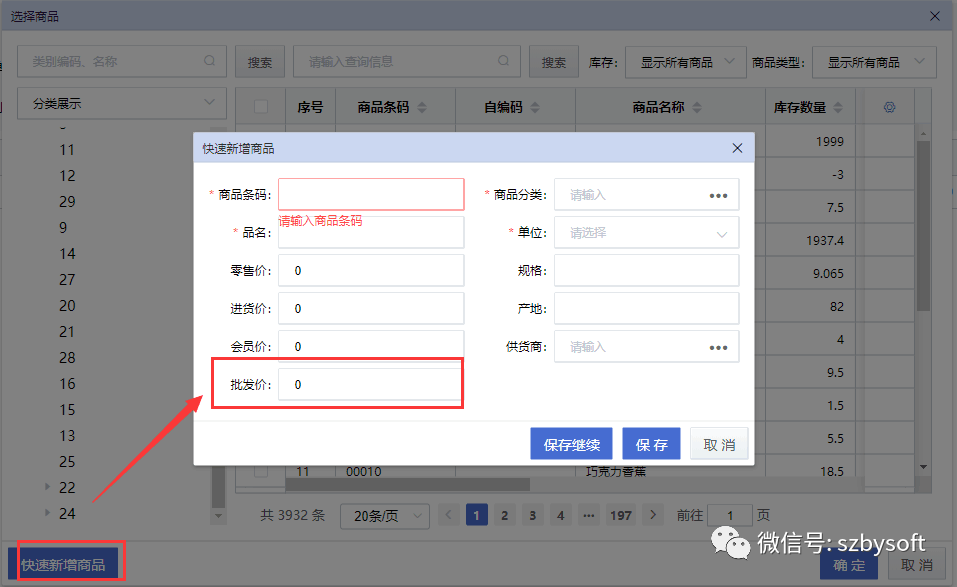Click table vertical scrollbar down arrow
Viewport: 957px width, 587px height.
click(923, 467)
